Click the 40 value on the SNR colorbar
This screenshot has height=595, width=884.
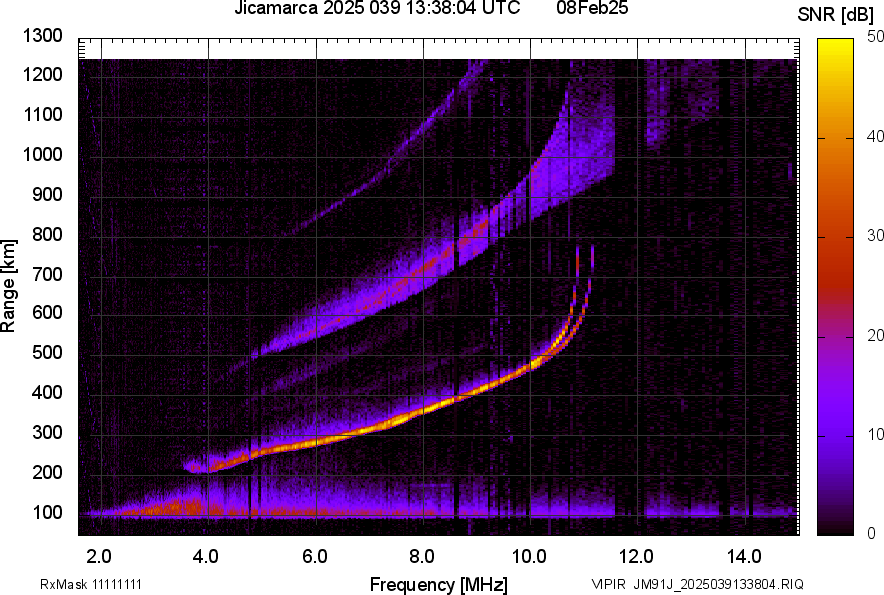(x=876, y=136)
